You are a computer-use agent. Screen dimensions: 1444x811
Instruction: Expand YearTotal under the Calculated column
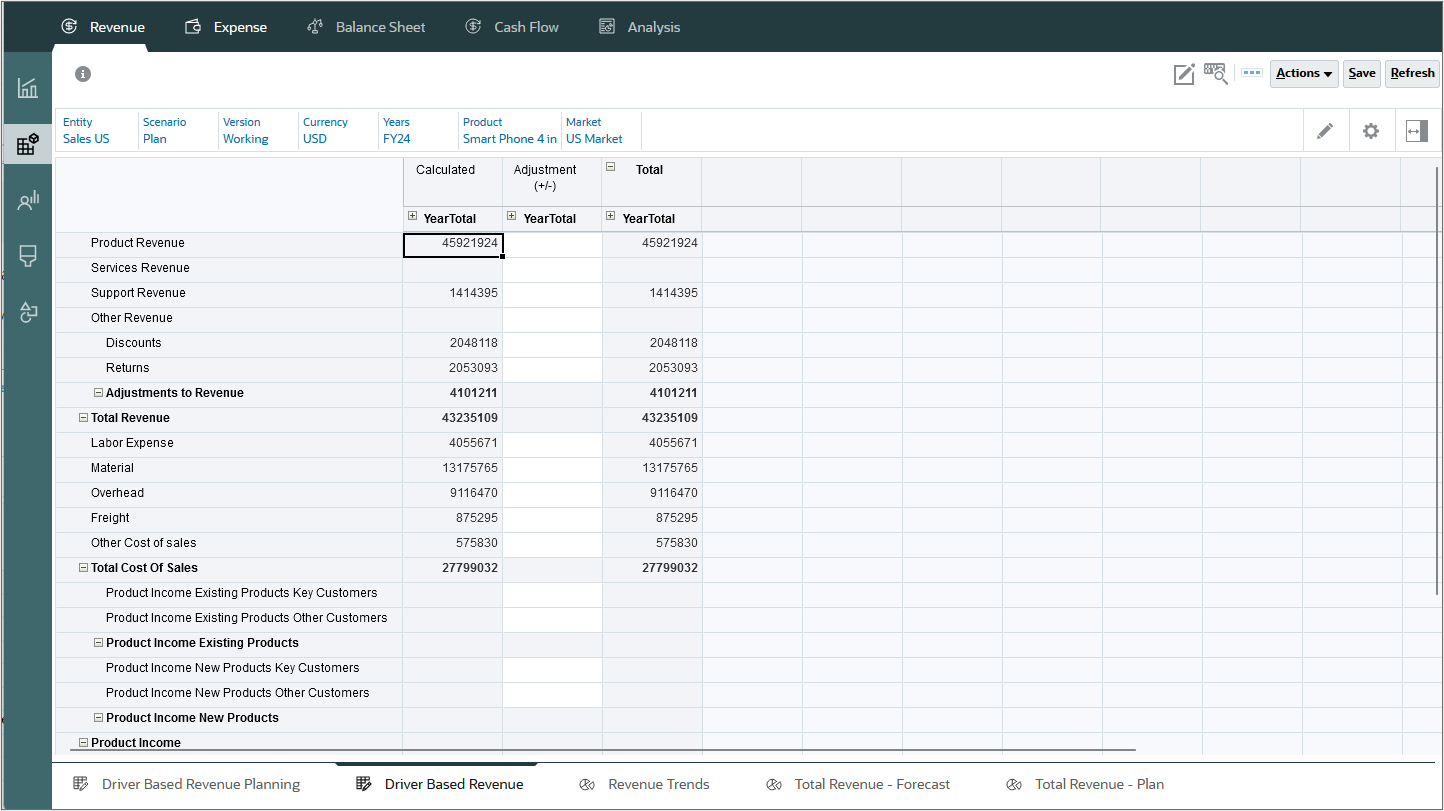tap(412, 217)
